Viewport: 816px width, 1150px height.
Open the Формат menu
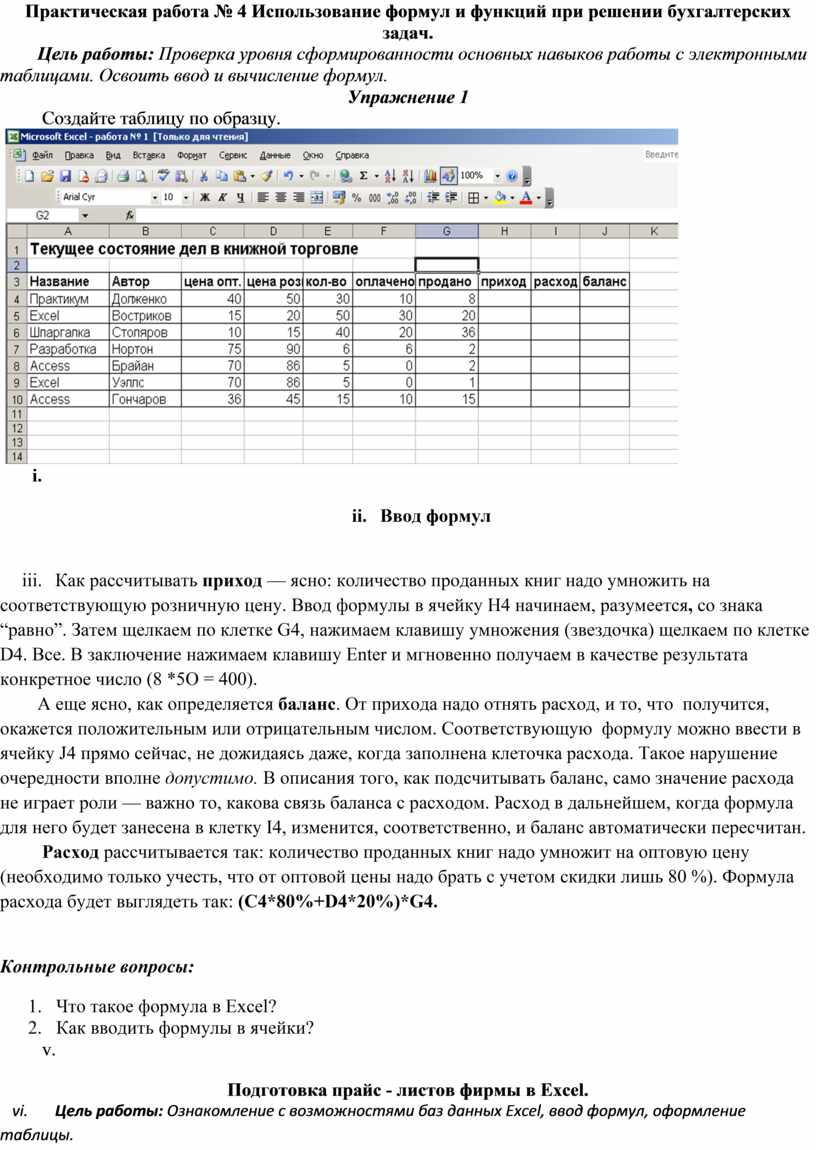tap(192, 155)
